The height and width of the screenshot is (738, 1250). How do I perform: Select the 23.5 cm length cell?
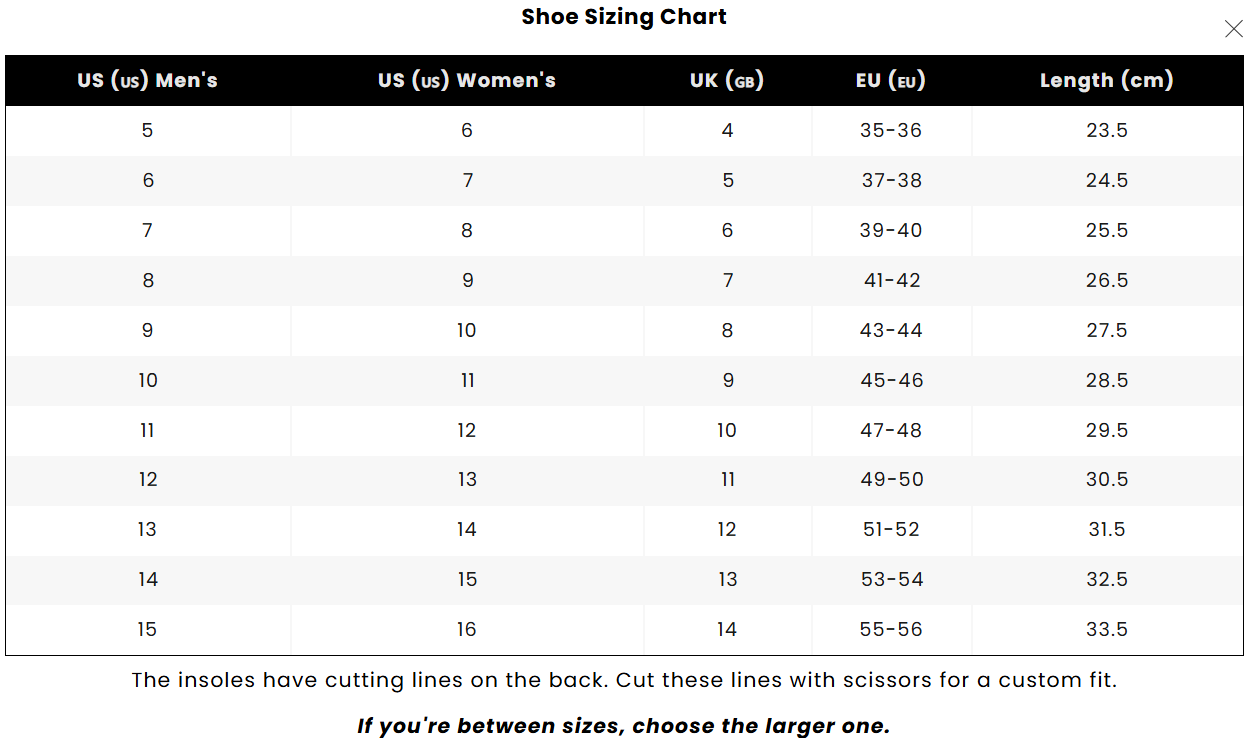click(x=1107, y=130)
